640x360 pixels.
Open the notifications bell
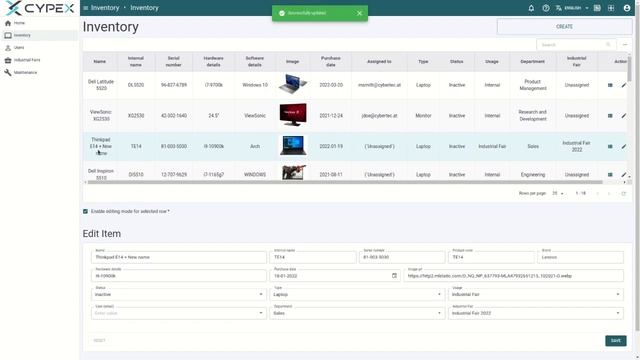pos(531,8)
